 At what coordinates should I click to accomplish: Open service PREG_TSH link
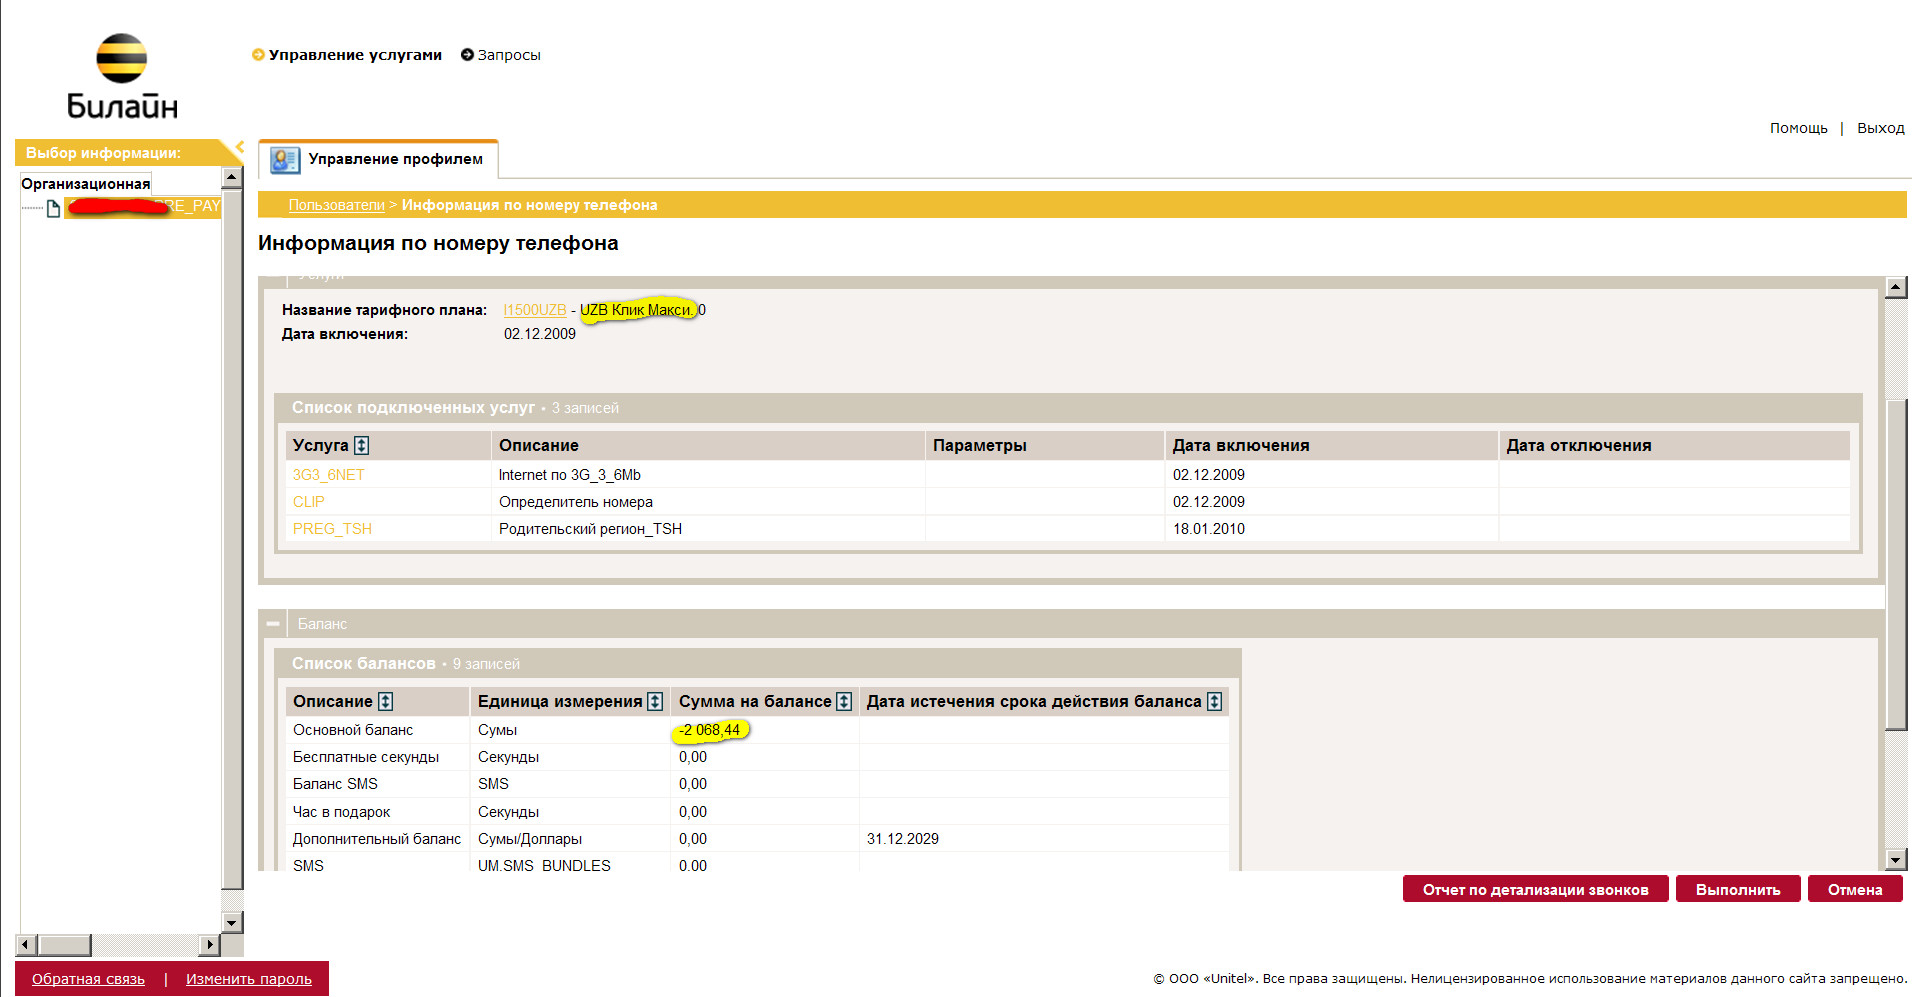332,529
